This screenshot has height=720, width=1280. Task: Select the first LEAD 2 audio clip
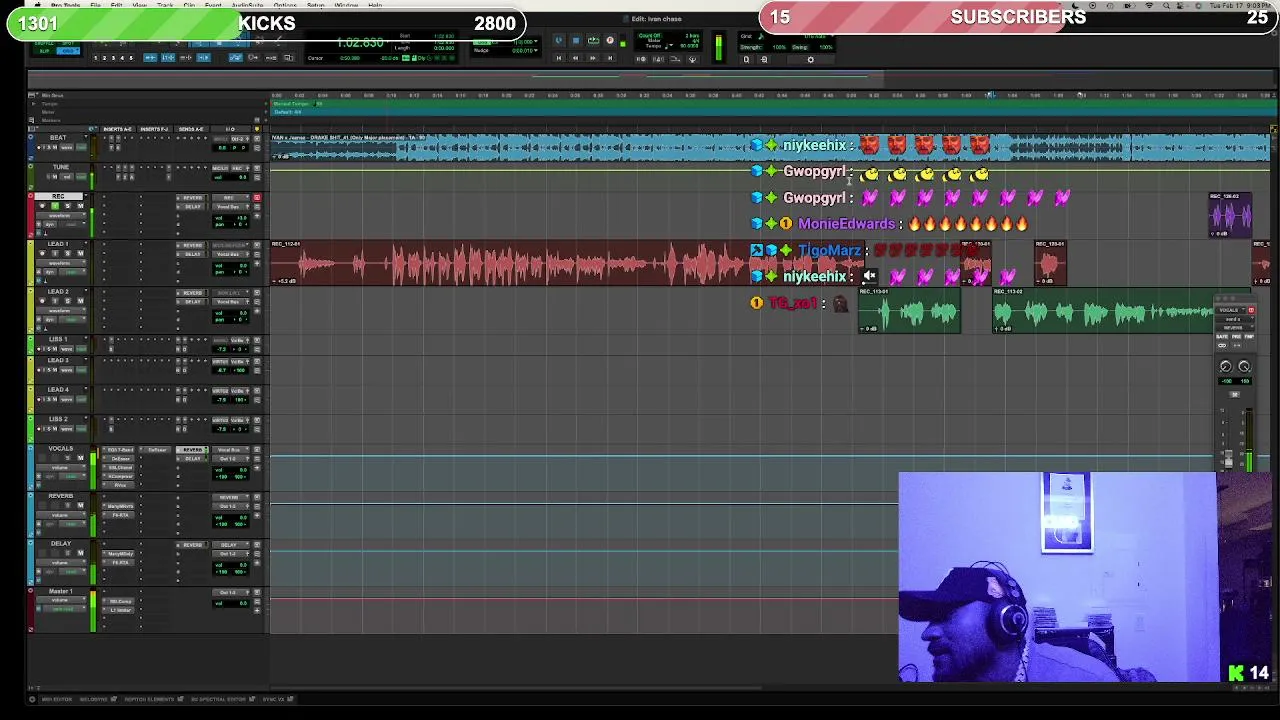click(x=910, y=311)
